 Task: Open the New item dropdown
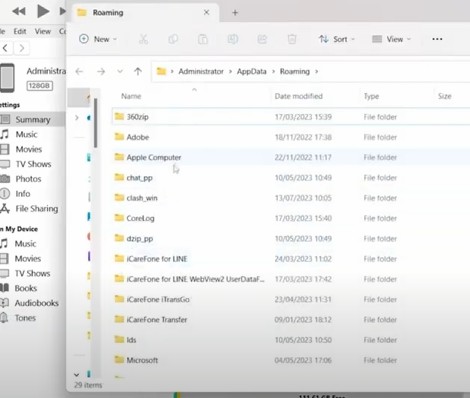tap(98, 39)
